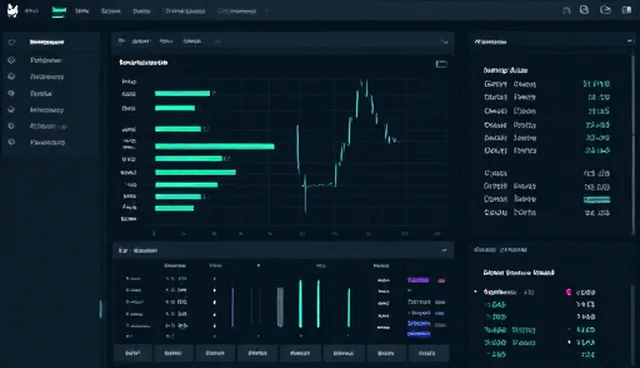Select the last sidebar label

(47, 142)
